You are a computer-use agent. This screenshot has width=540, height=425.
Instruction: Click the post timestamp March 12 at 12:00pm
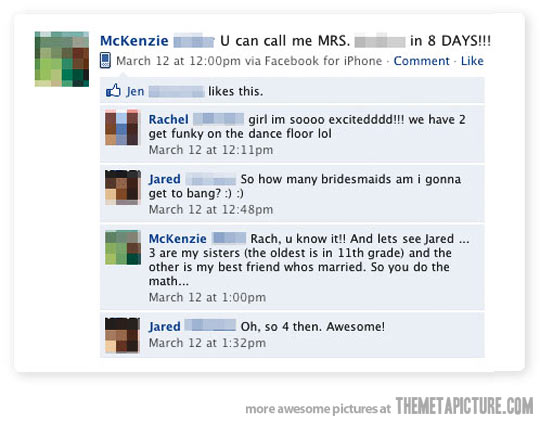pos(178,61)
